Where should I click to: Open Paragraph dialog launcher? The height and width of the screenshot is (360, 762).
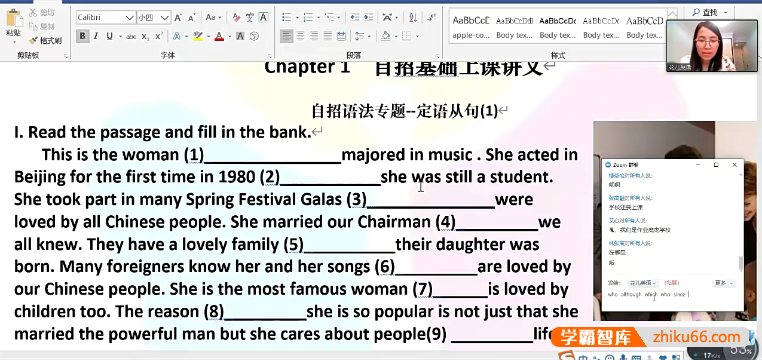[437, 56]
